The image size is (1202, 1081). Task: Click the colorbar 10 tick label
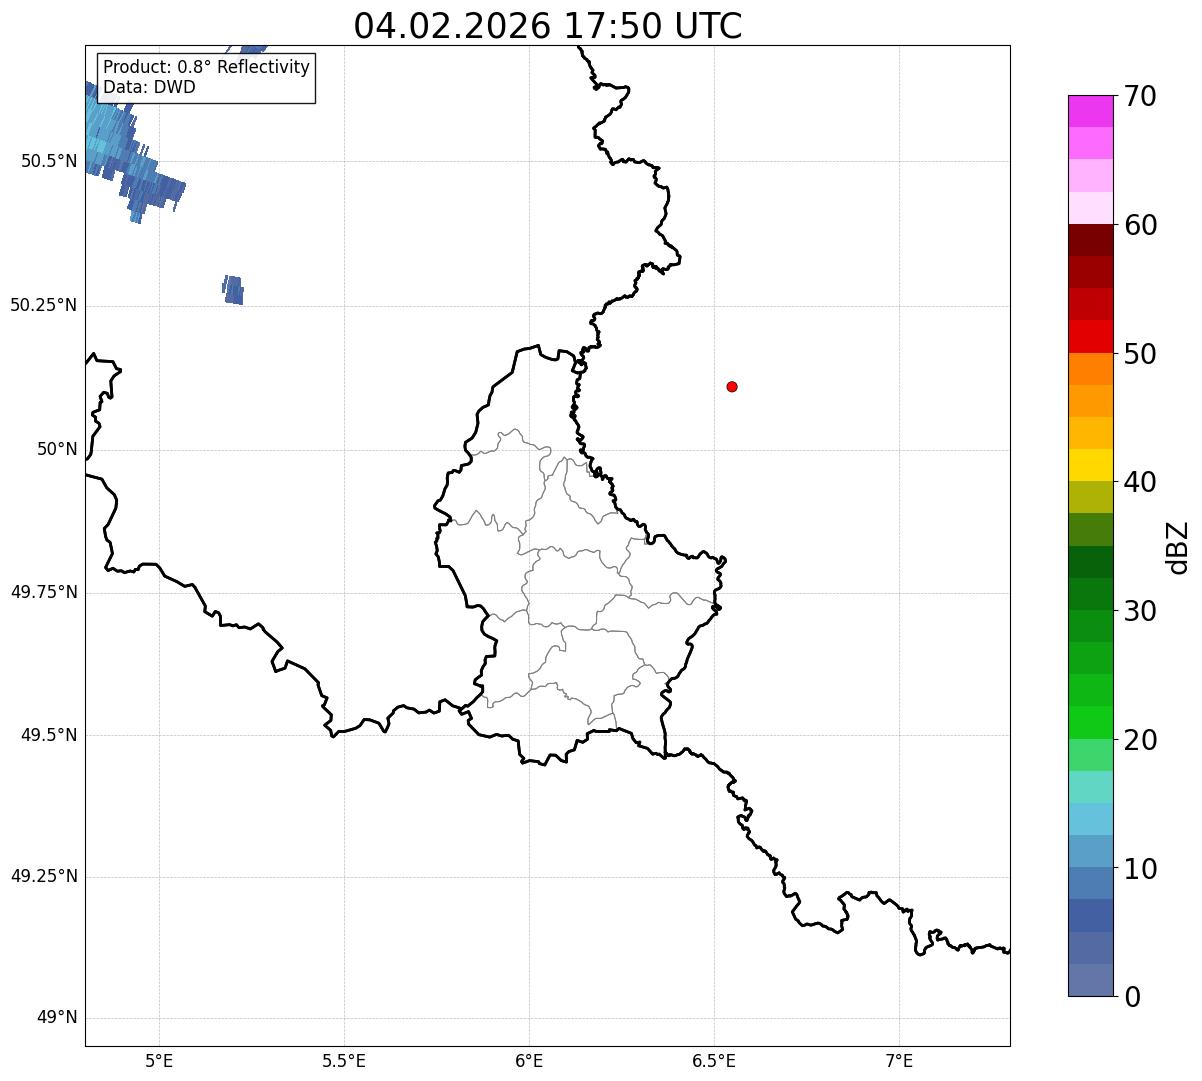click(x=1140, y=869)
